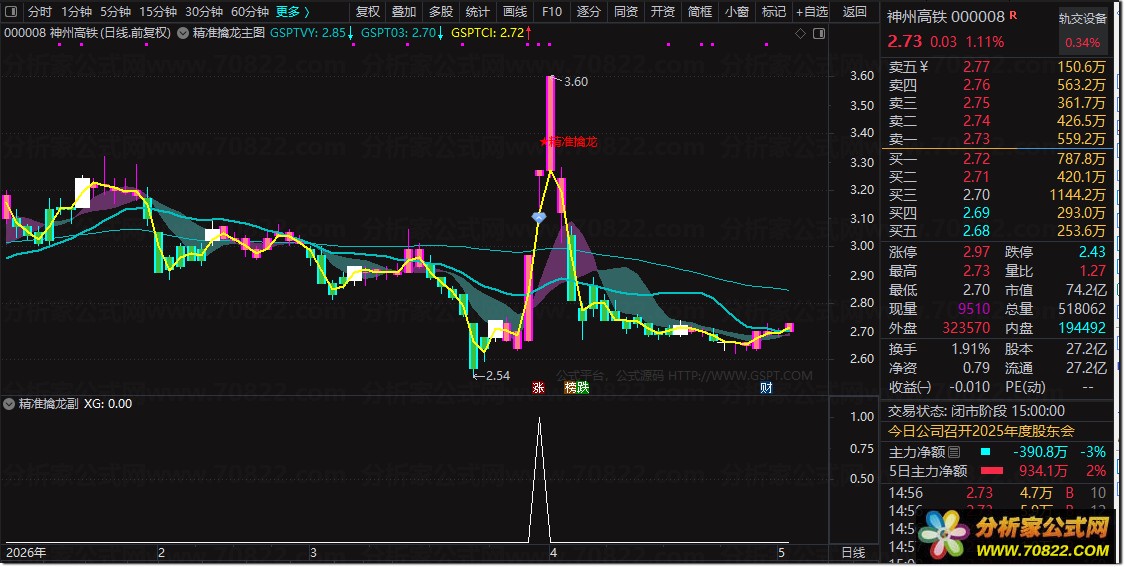This screenshot has width=1126, height=567.
Task: Toggle the left sidebar panel icon
Action: (11, 11)
